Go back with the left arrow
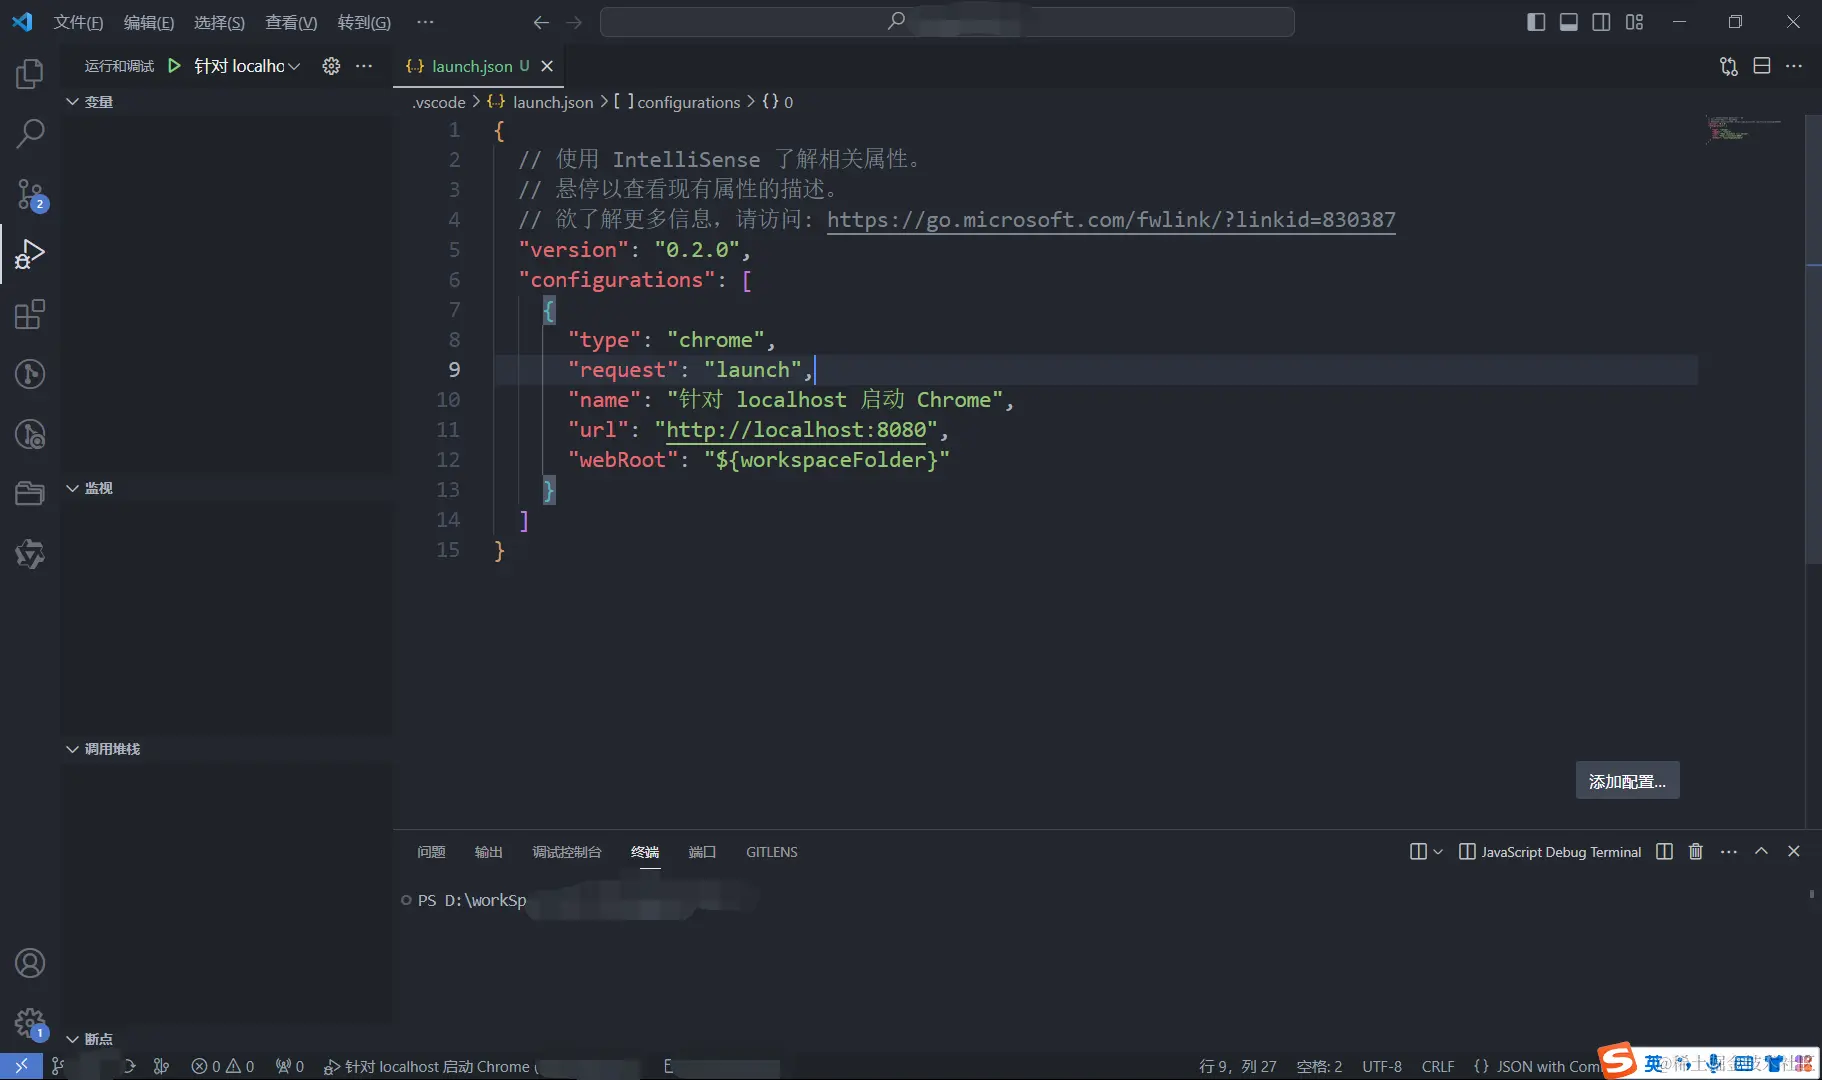This screenshot has width=1822, height=1080. (x=541, y=22)
